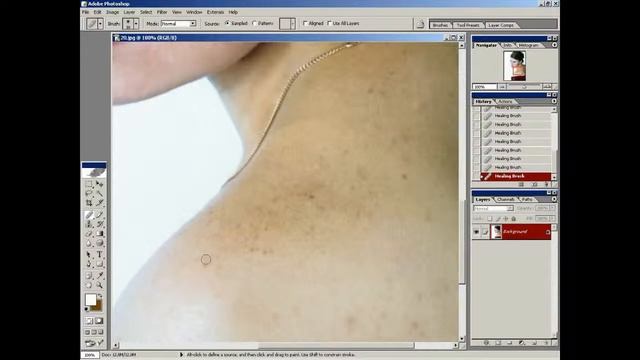
Task: Click the Navigator image thumbnail
Action: [514, 66]
